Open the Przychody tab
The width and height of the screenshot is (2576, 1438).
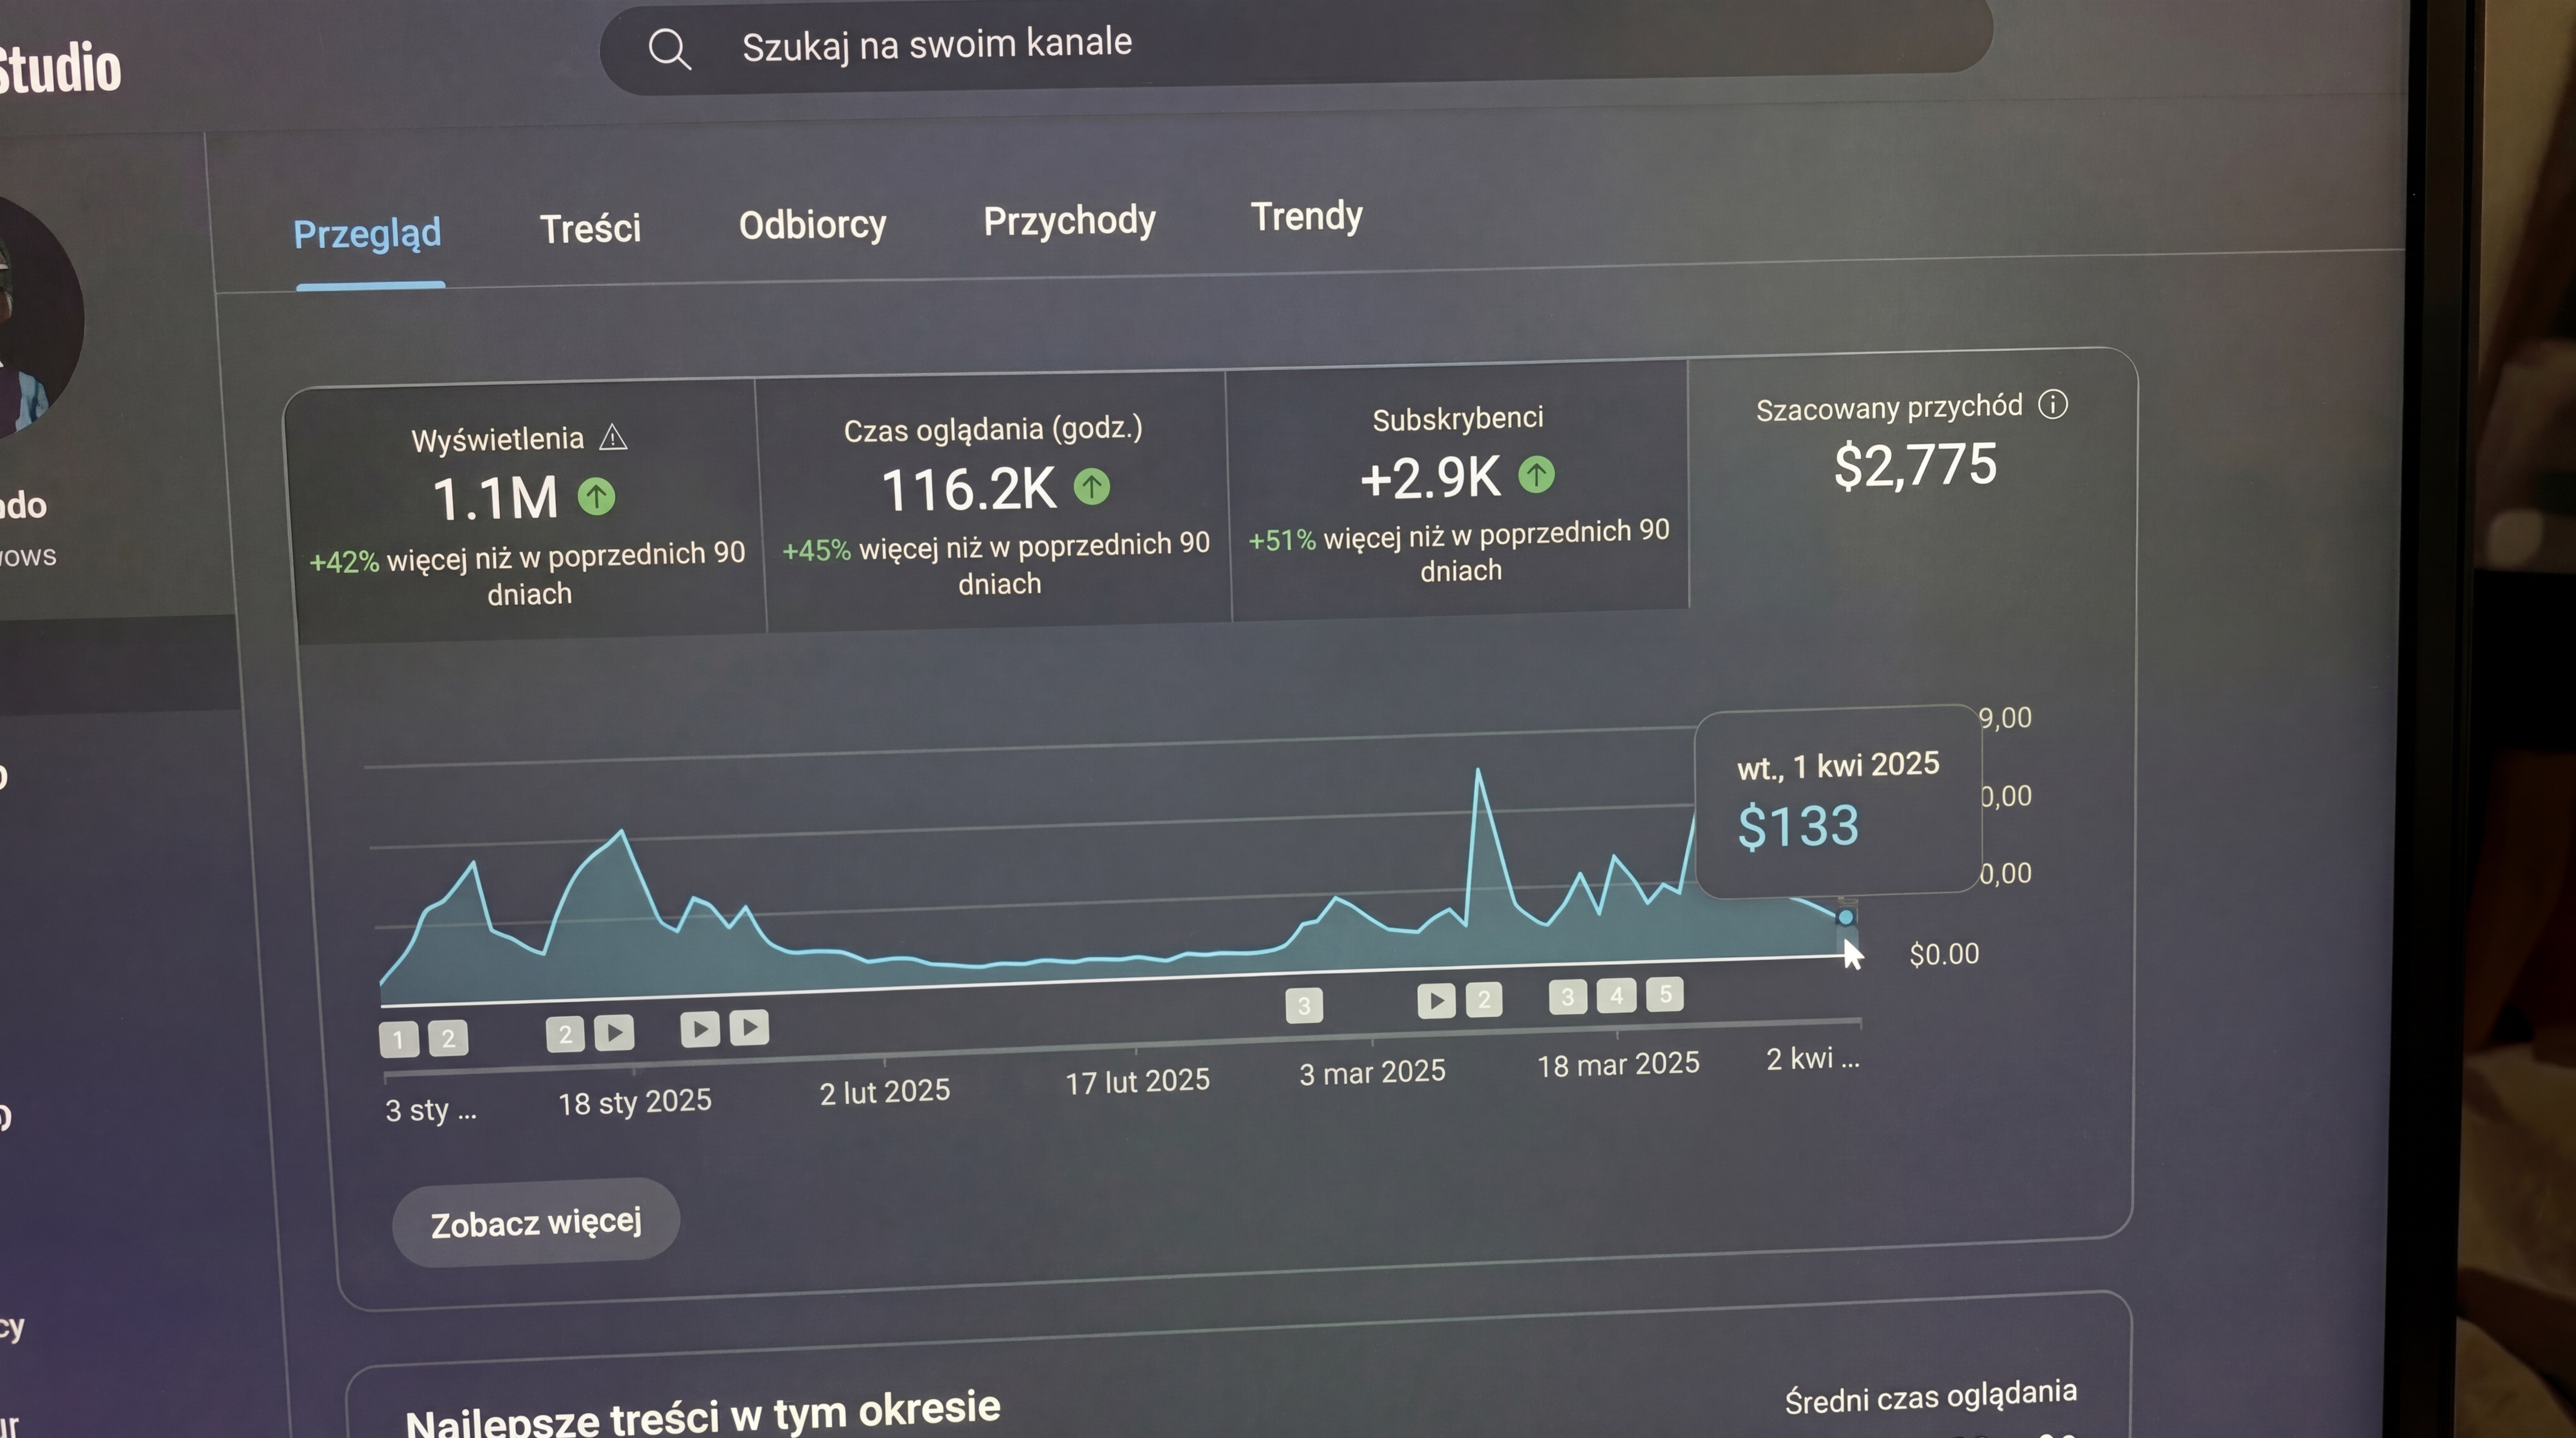pyautogui.click(x=1069, y=220)
